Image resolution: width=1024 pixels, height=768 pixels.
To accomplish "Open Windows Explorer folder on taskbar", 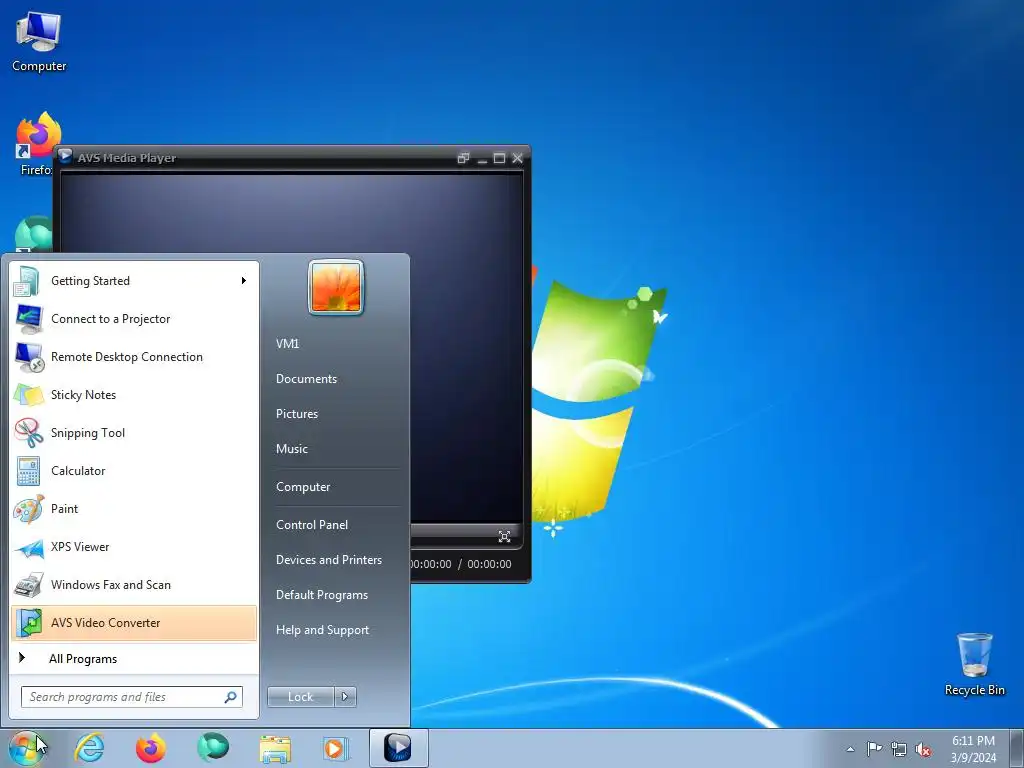I will click(276, 748).
